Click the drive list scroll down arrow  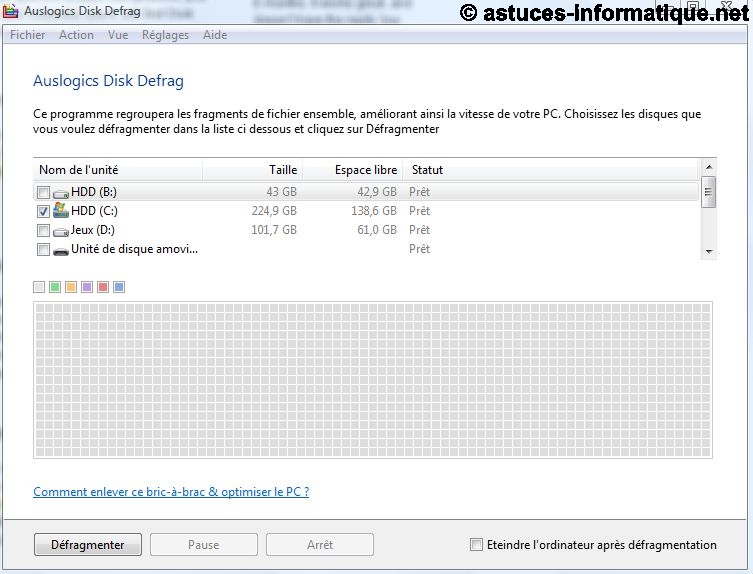tap(709, 252)
